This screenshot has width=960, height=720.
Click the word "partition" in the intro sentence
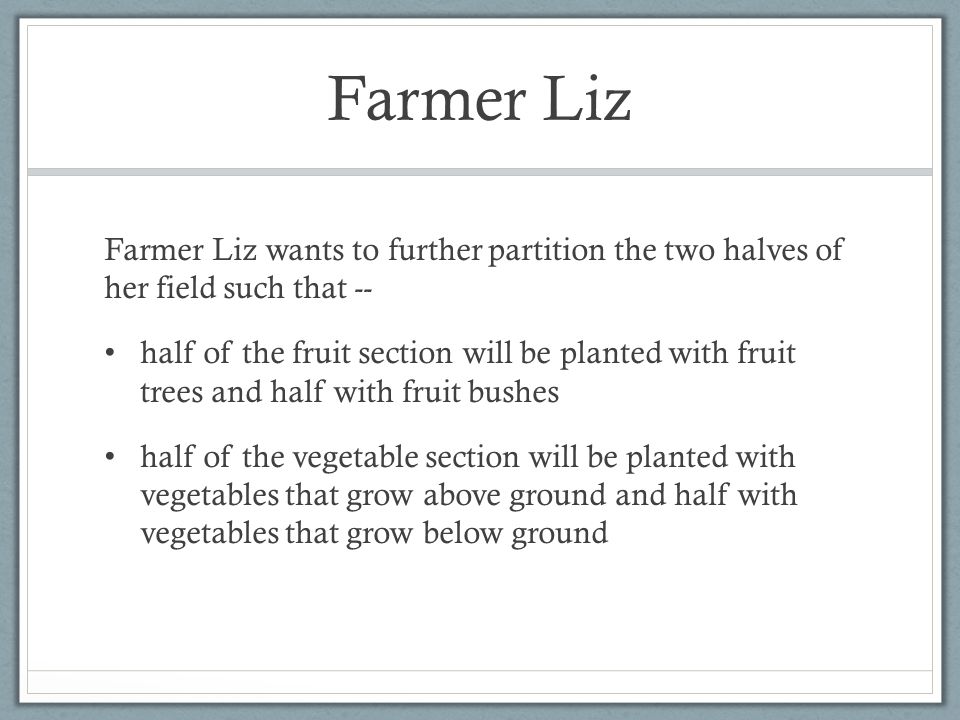547,251
